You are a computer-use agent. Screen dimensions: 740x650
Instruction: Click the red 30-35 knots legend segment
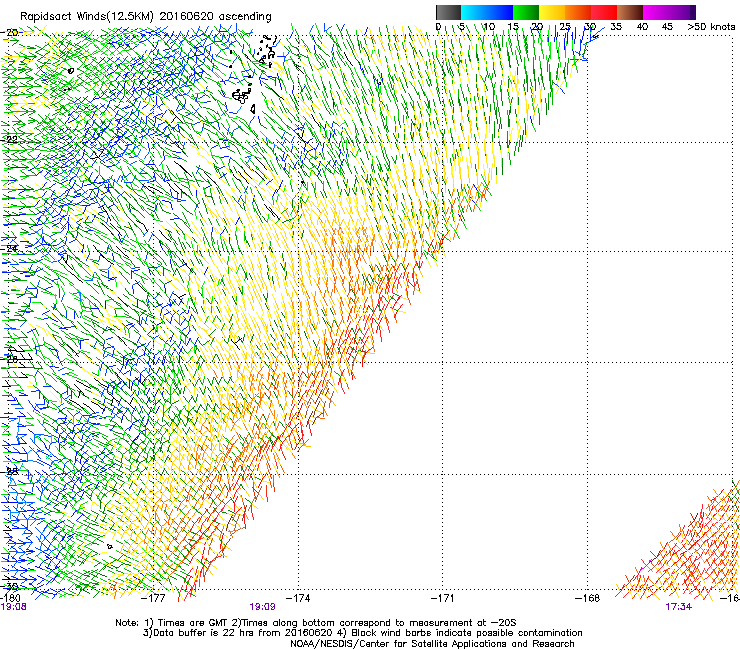click(x=604, y=12)
